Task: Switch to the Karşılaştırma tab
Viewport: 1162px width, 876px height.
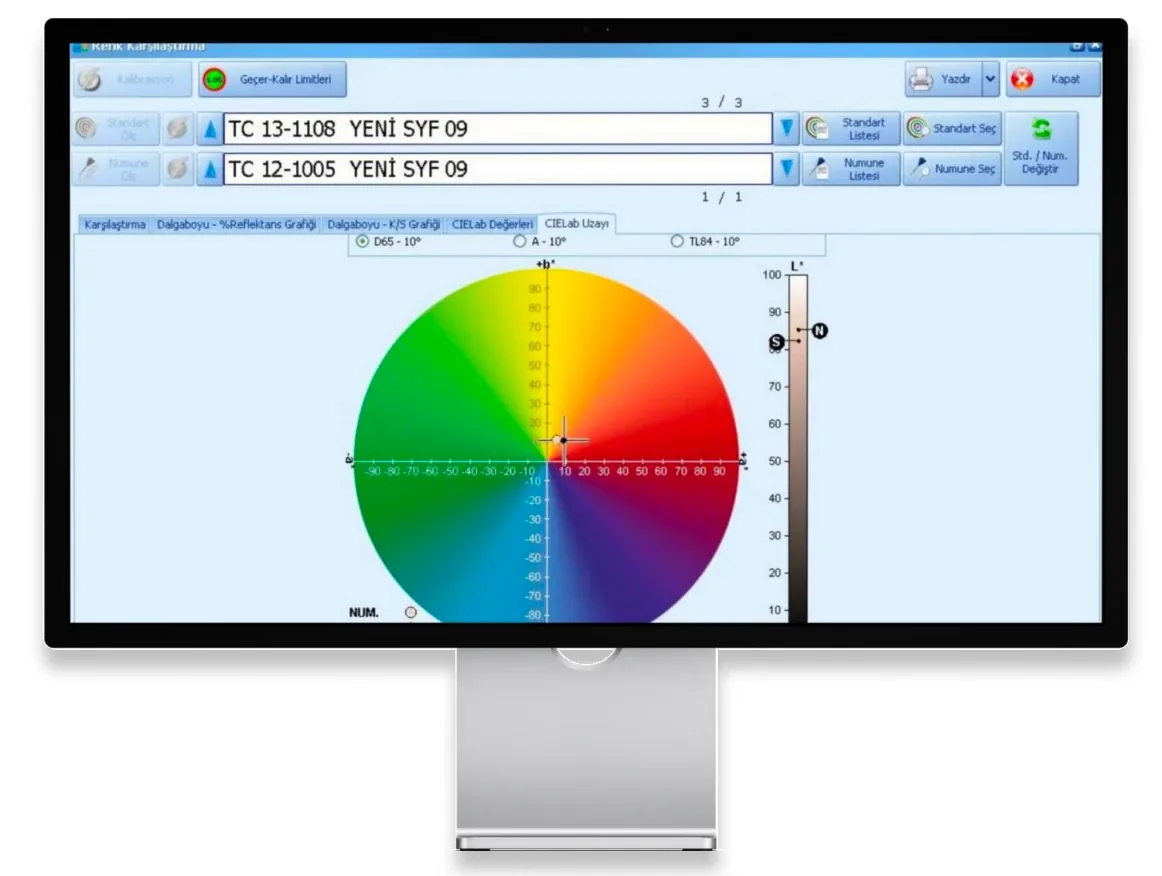Action: (x=115, y=225)
